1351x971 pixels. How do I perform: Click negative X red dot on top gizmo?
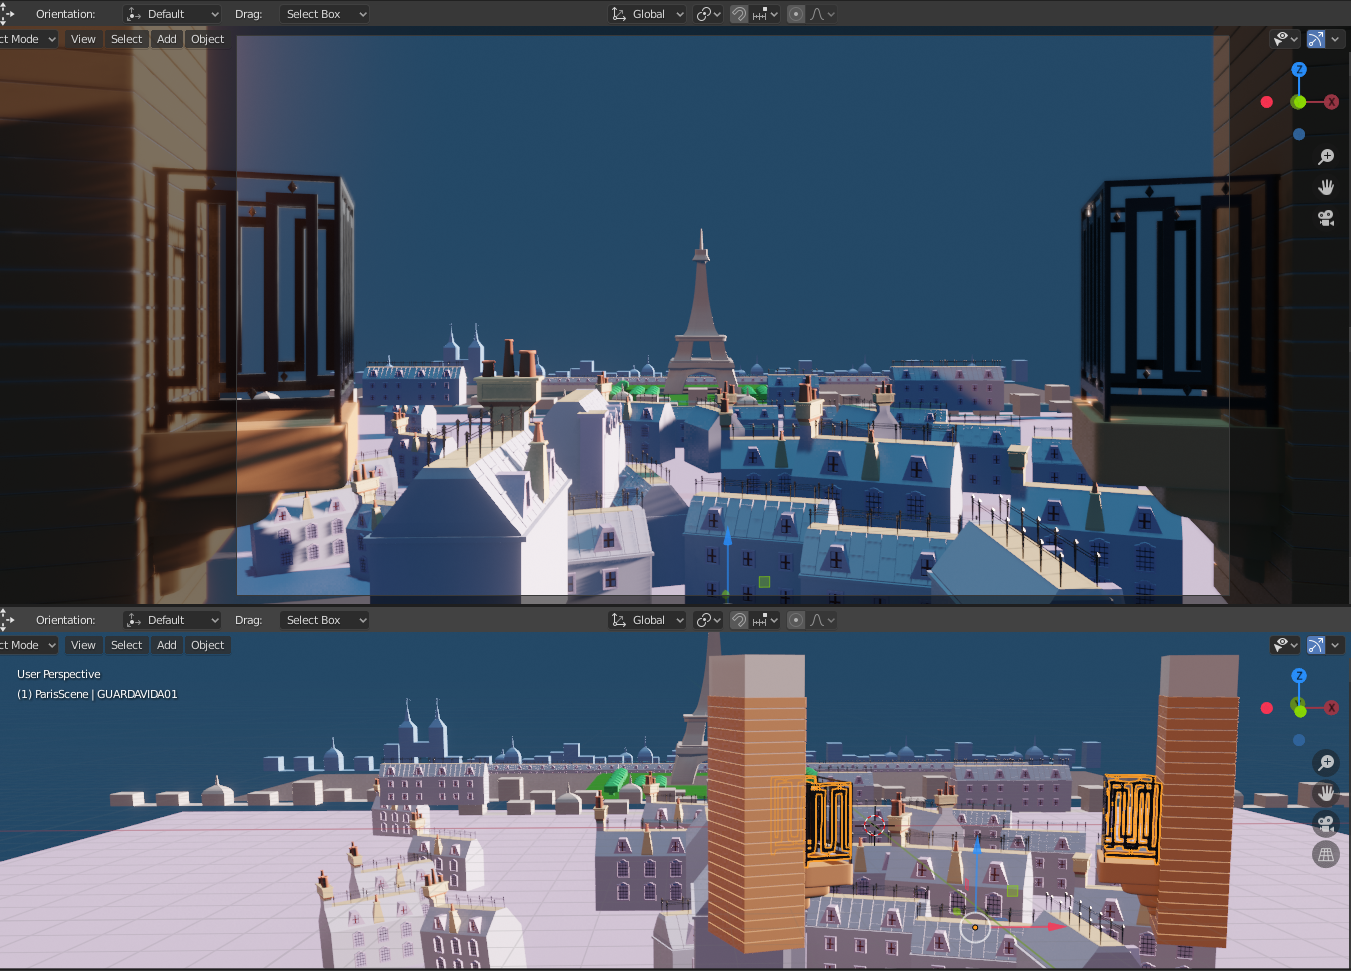pos(1267,102)
